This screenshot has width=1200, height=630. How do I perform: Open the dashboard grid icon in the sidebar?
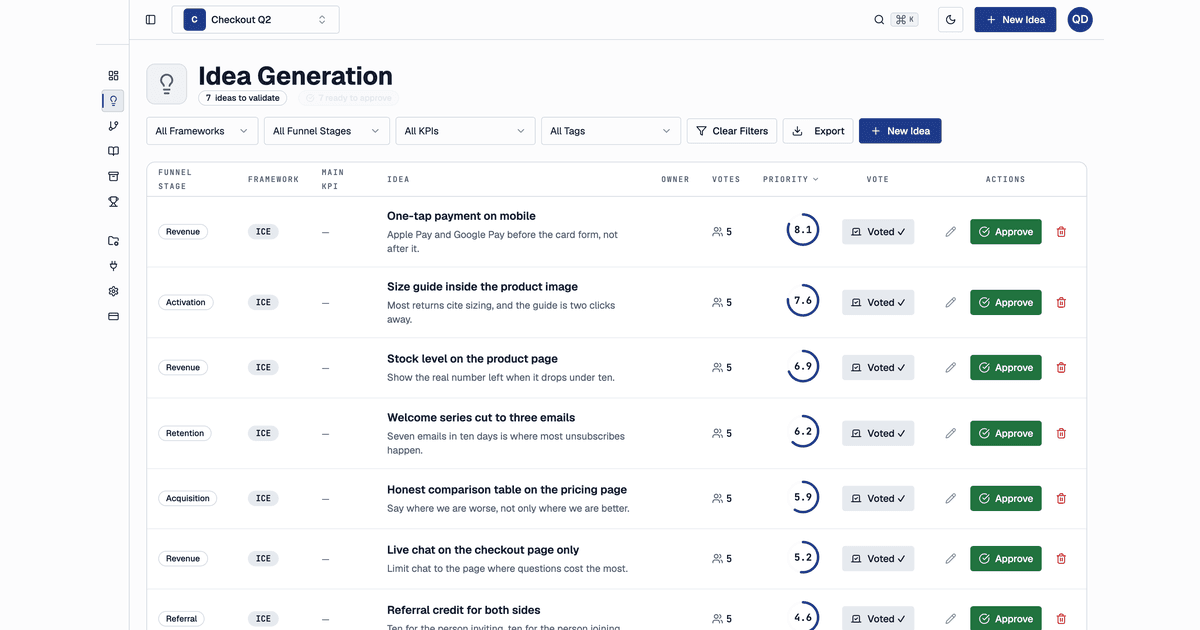113,75
